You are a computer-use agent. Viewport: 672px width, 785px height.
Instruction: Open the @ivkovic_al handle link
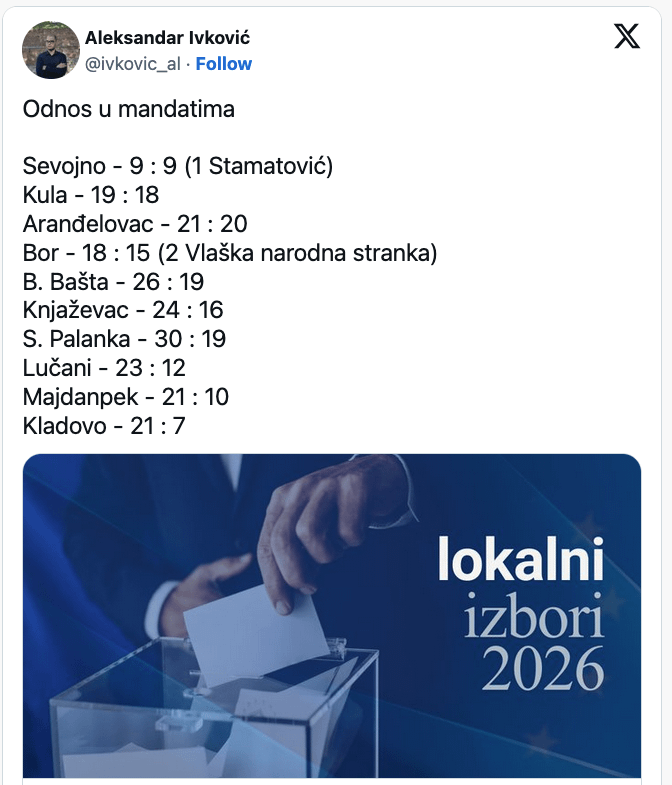click(x=134, y=64)
